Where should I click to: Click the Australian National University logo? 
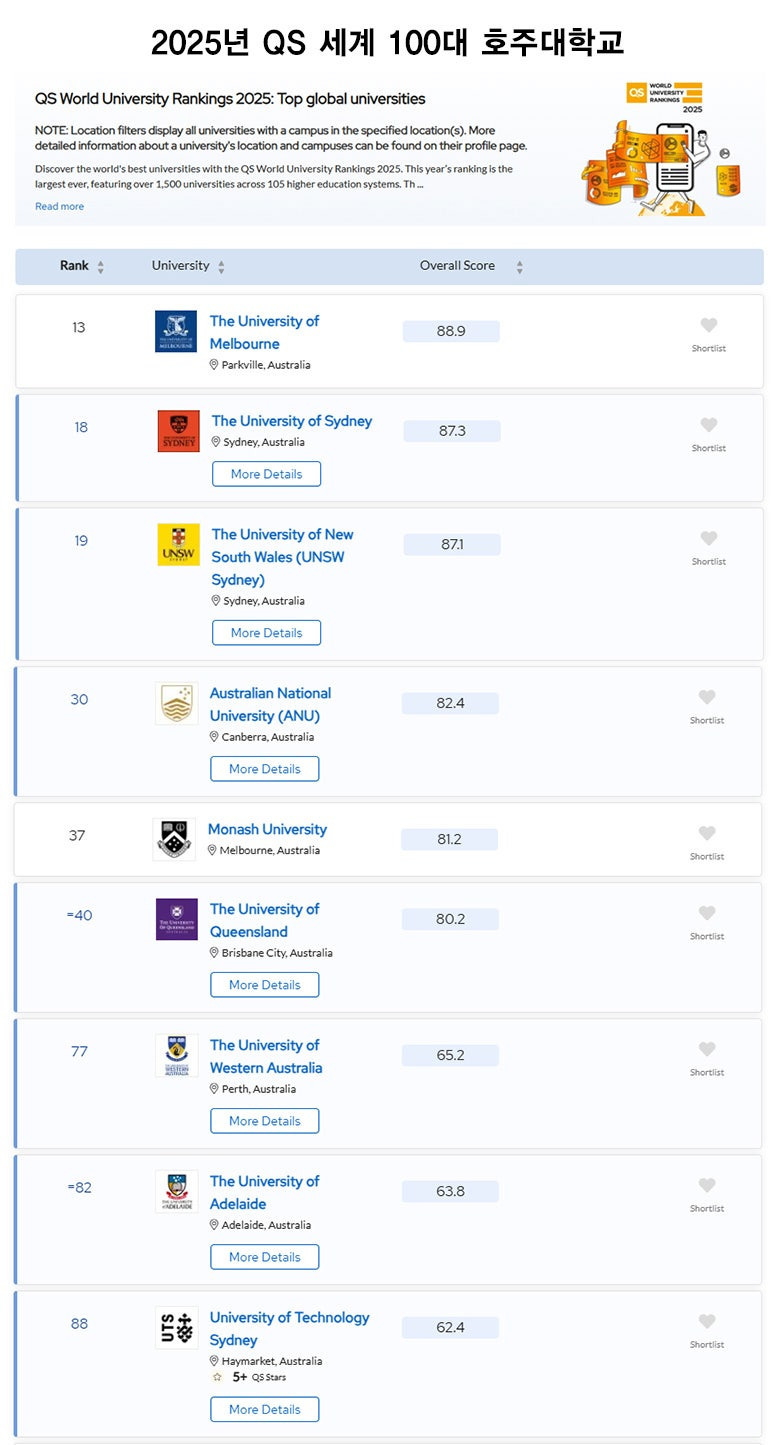click(x=176, y=704)
